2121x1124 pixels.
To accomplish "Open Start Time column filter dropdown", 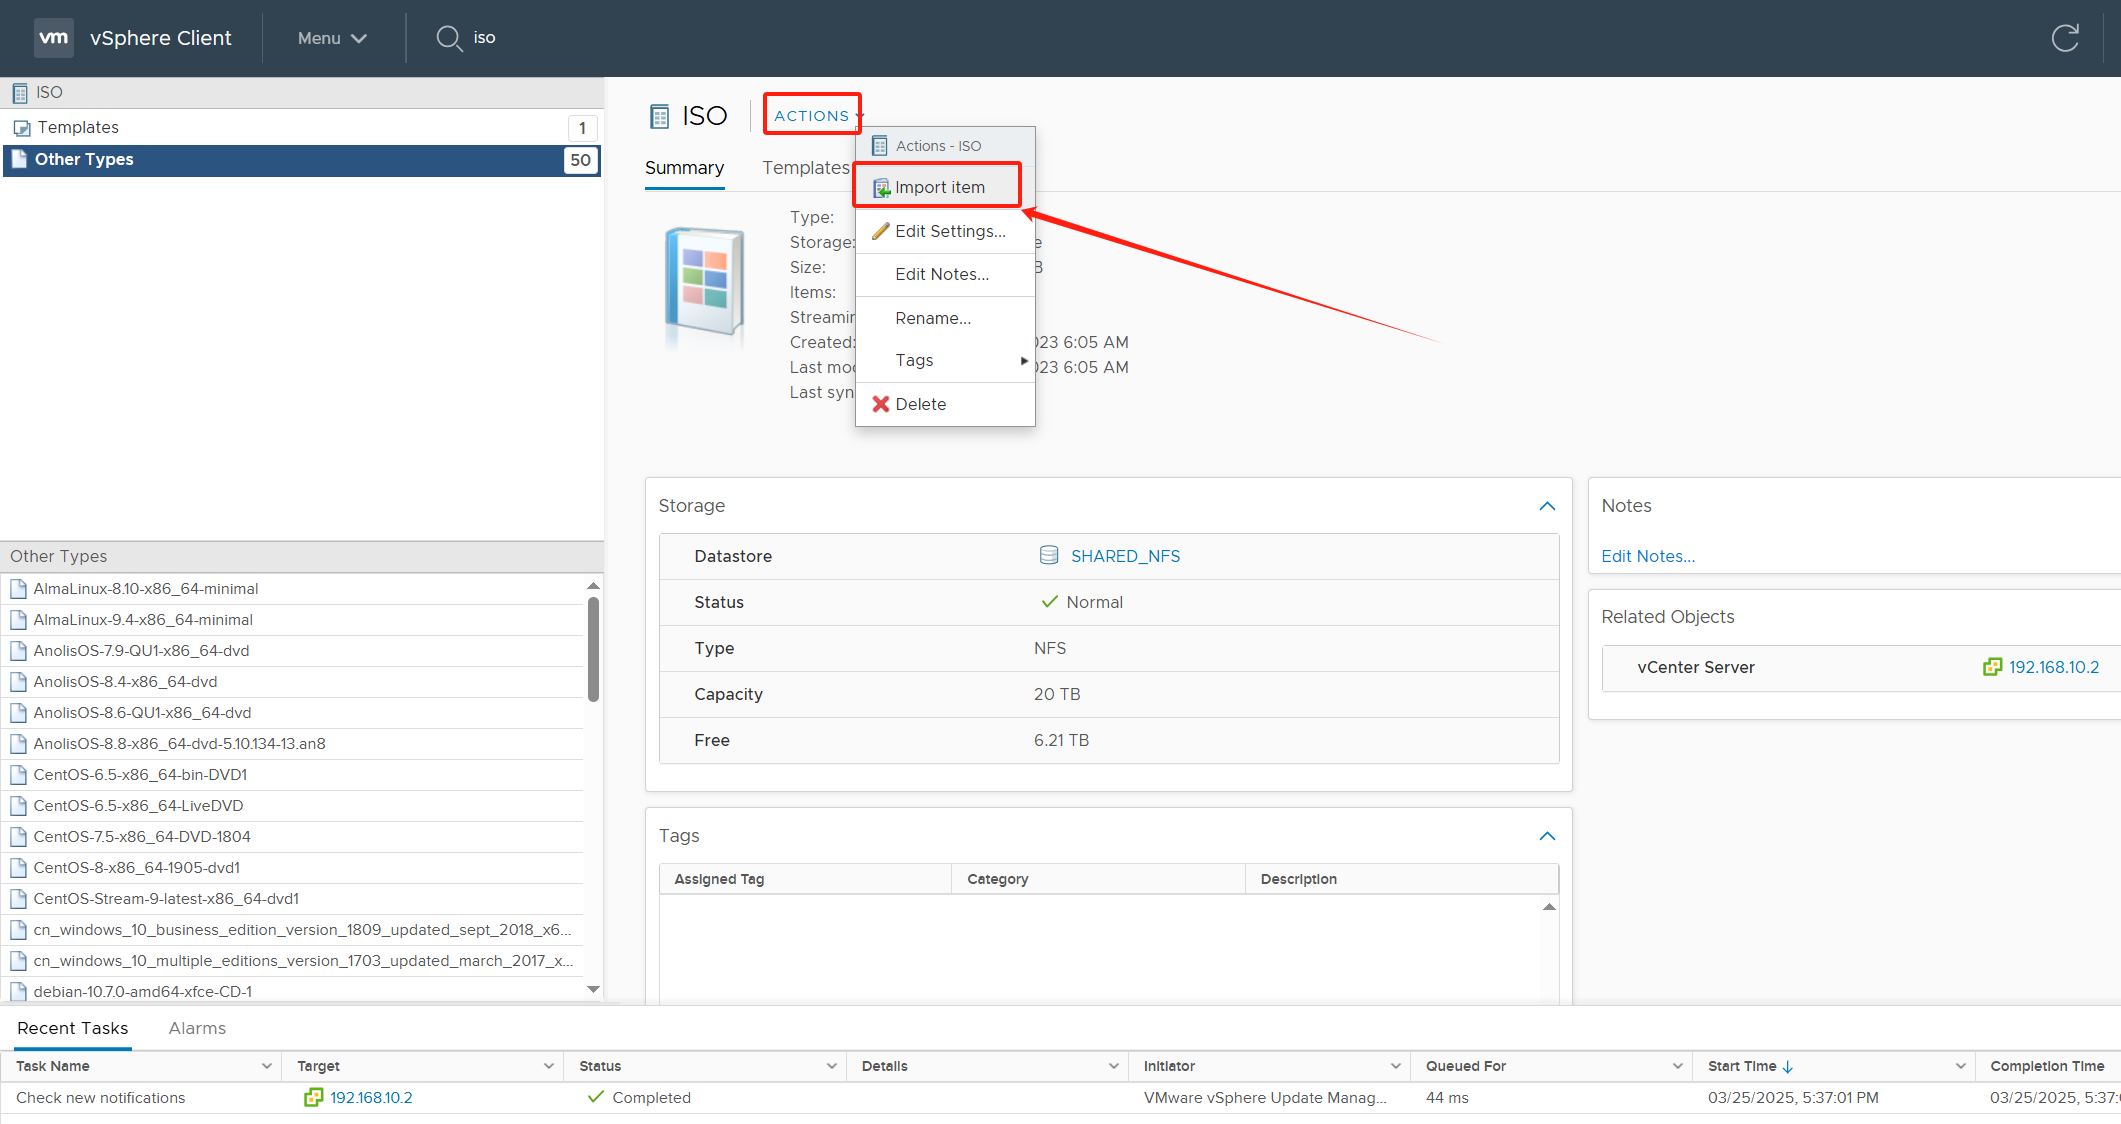I will 1961,1066.
